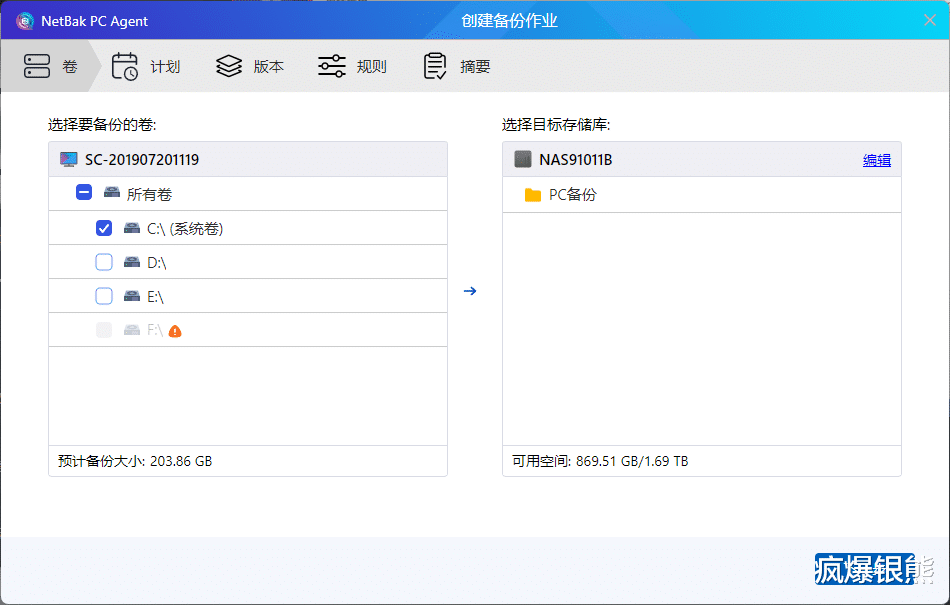The height and width of the screenshot is (605, 950).
Task: Select the PC备份 folder row
Action: [x=702, y=195]
